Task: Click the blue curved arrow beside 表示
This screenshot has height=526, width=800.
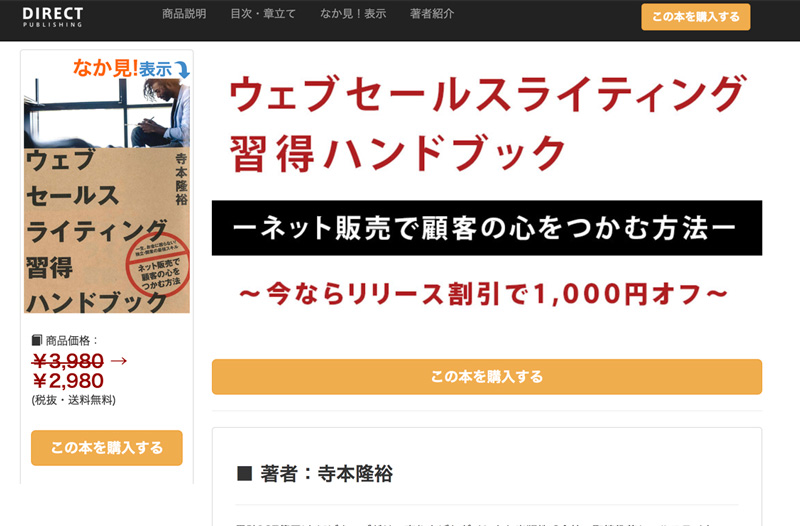Action: pyautogui.click(x=182, y=69)
